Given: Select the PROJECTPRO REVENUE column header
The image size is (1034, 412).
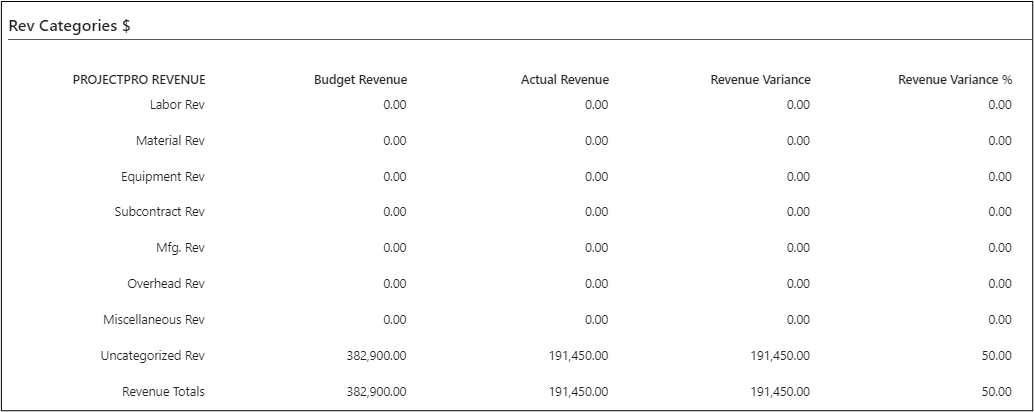Looking at the screenshot, I should tap(139, 80).
